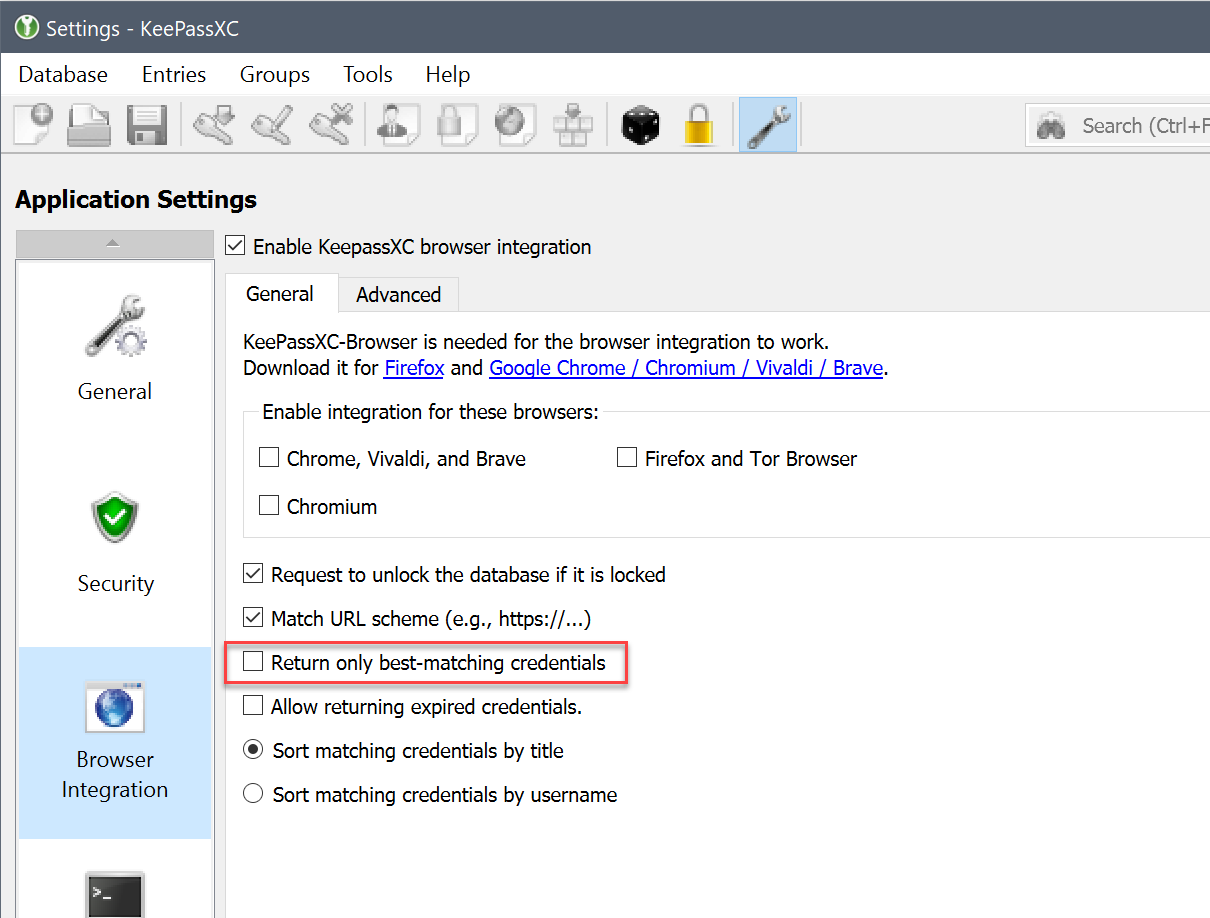The height and width of the screenshot is (918, 1210).
Task: Open the Tools menu
Action: point(367,74)
